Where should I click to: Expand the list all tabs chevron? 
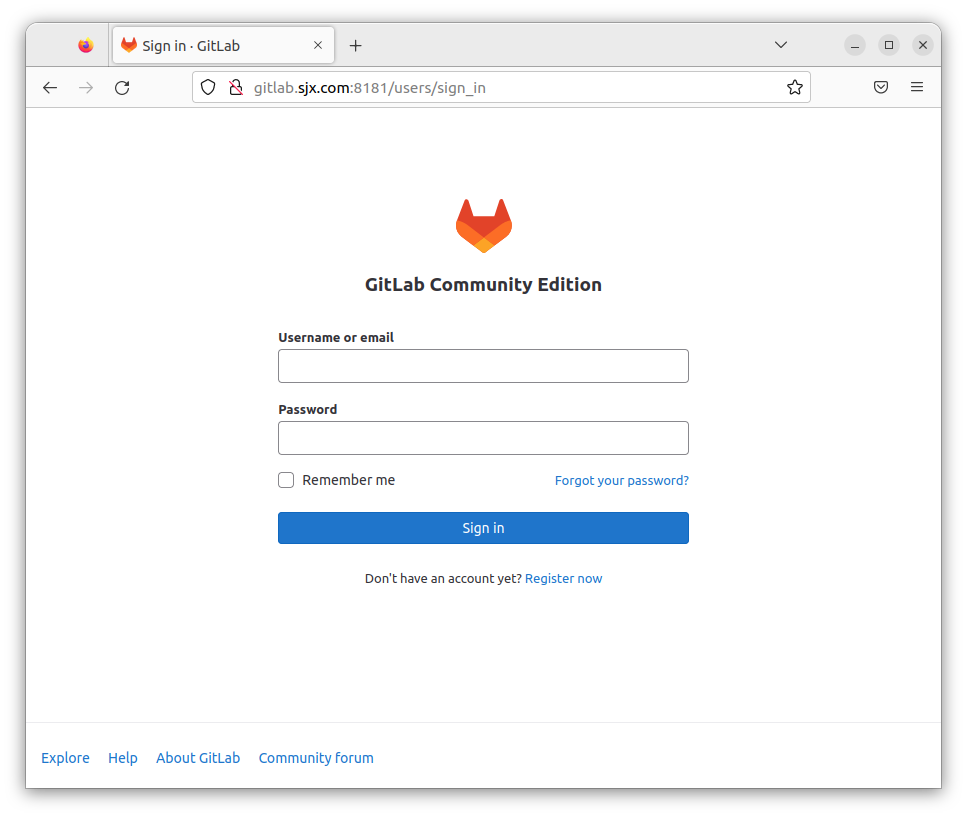781,44
